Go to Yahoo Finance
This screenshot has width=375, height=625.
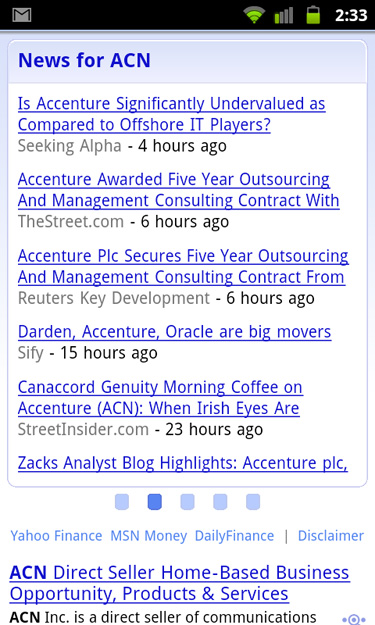coord(56,536)
